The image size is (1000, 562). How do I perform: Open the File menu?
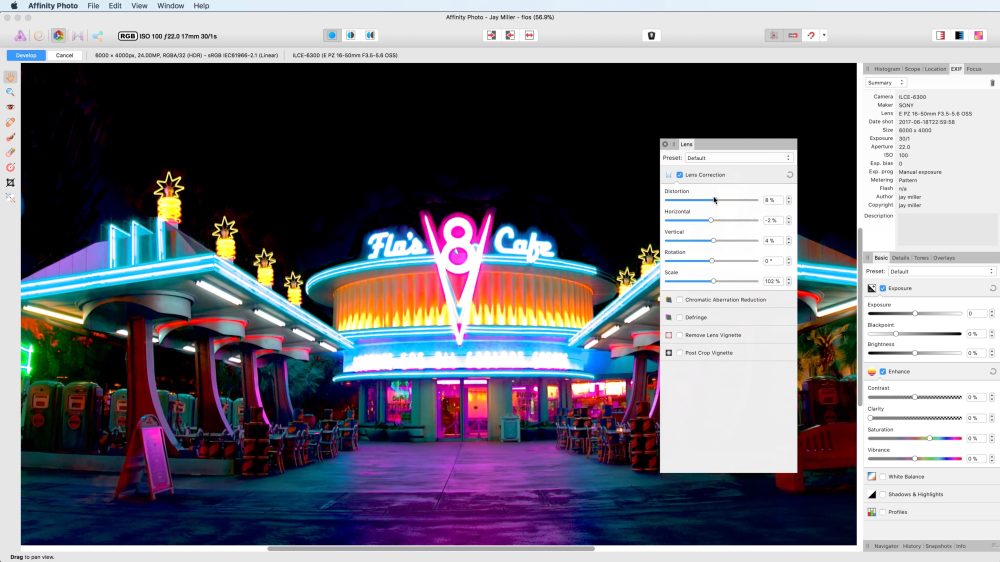pos(93,6)
